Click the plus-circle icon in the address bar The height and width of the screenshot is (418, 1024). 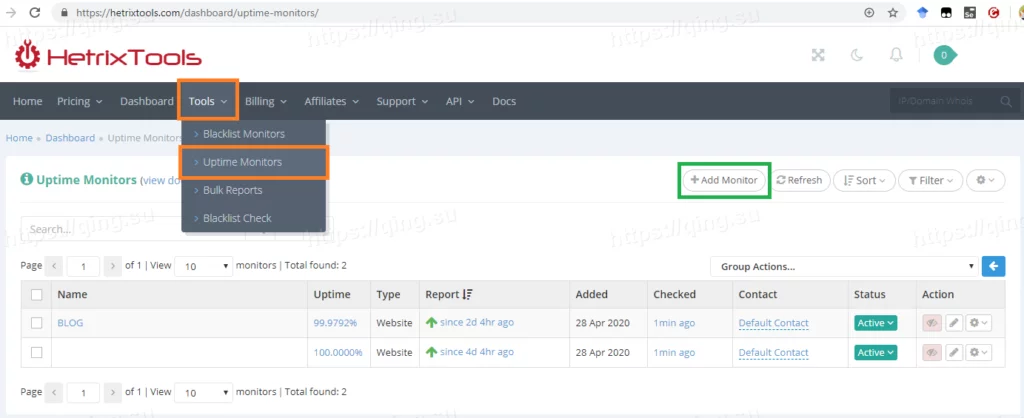(x=869, y=12)
